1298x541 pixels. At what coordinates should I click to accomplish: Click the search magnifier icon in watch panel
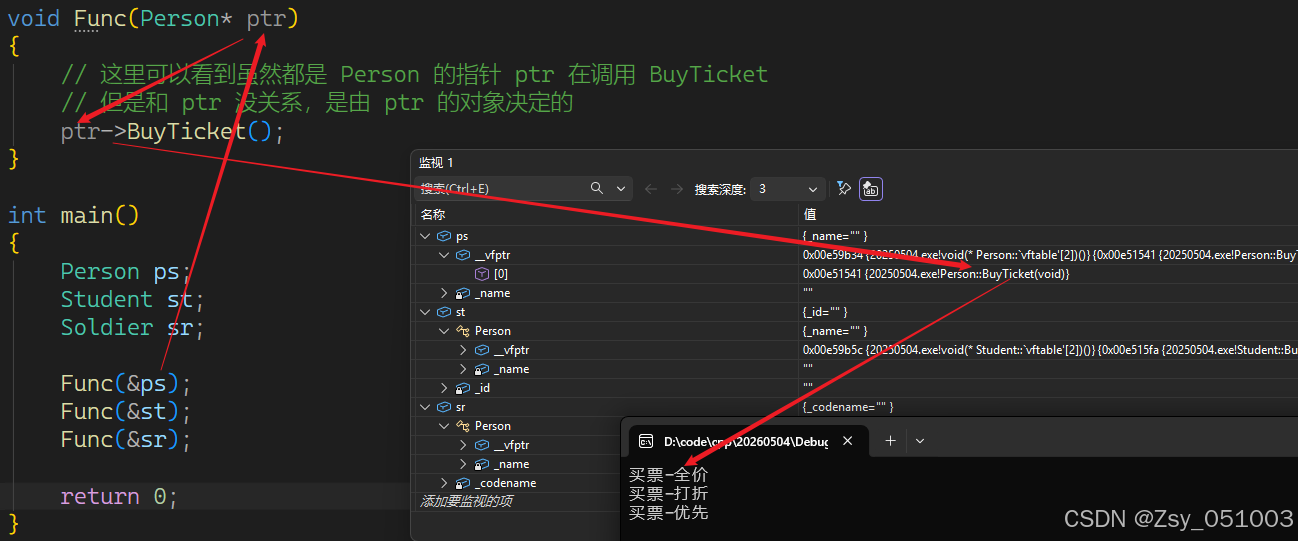pyautogui.click(x=597, y=188)
